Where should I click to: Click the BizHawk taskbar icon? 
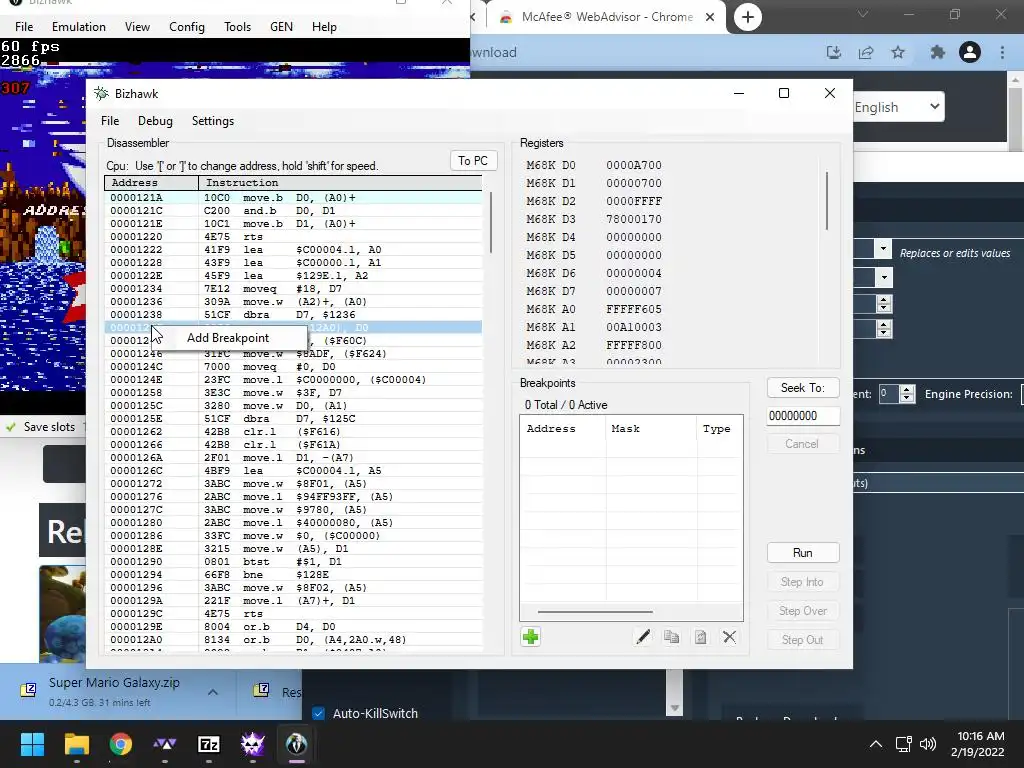pyautogui.click(x=296, y=744)
